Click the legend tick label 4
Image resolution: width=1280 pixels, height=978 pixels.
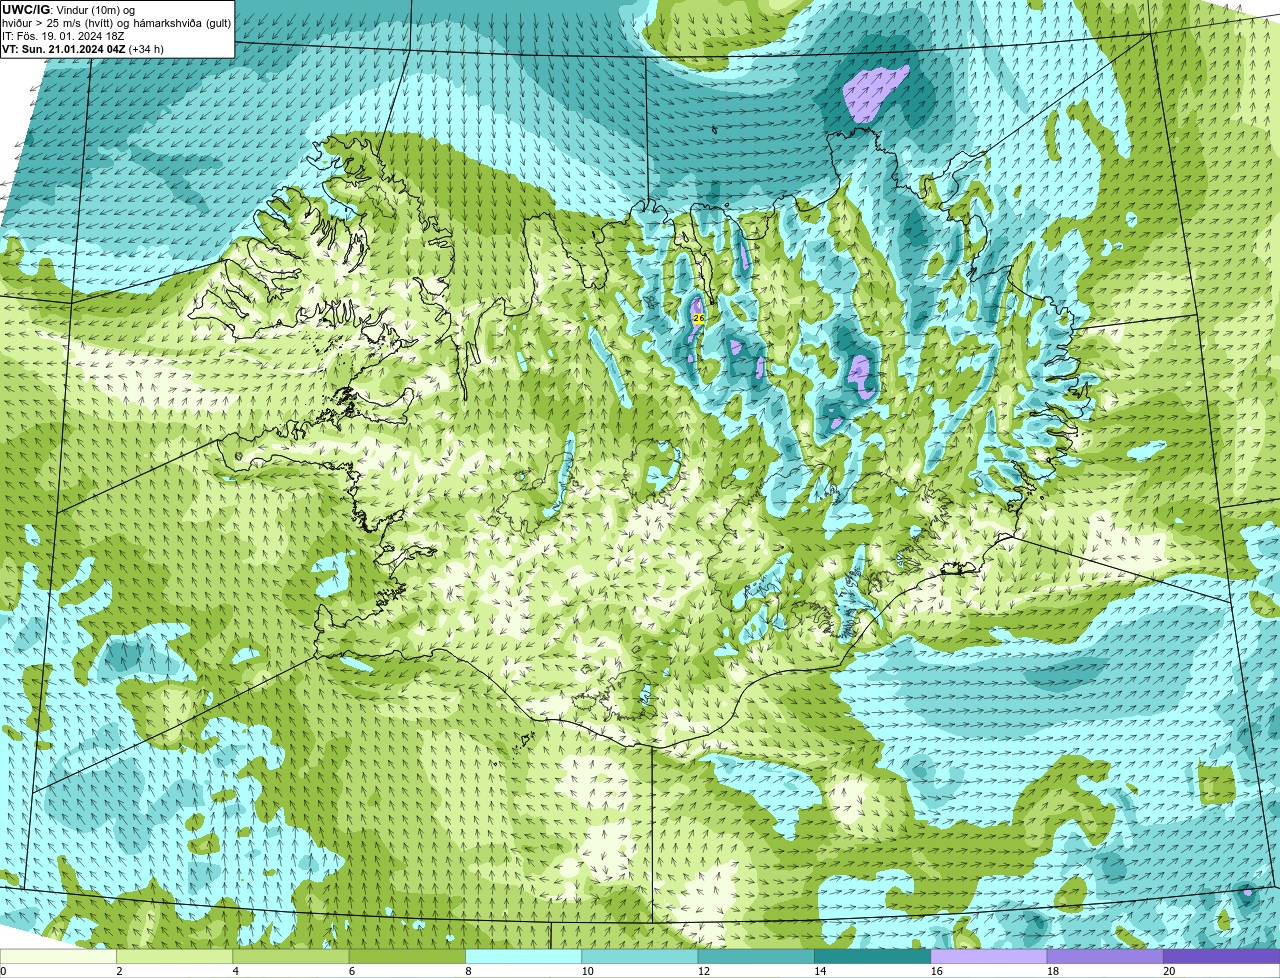coord(235,971)
